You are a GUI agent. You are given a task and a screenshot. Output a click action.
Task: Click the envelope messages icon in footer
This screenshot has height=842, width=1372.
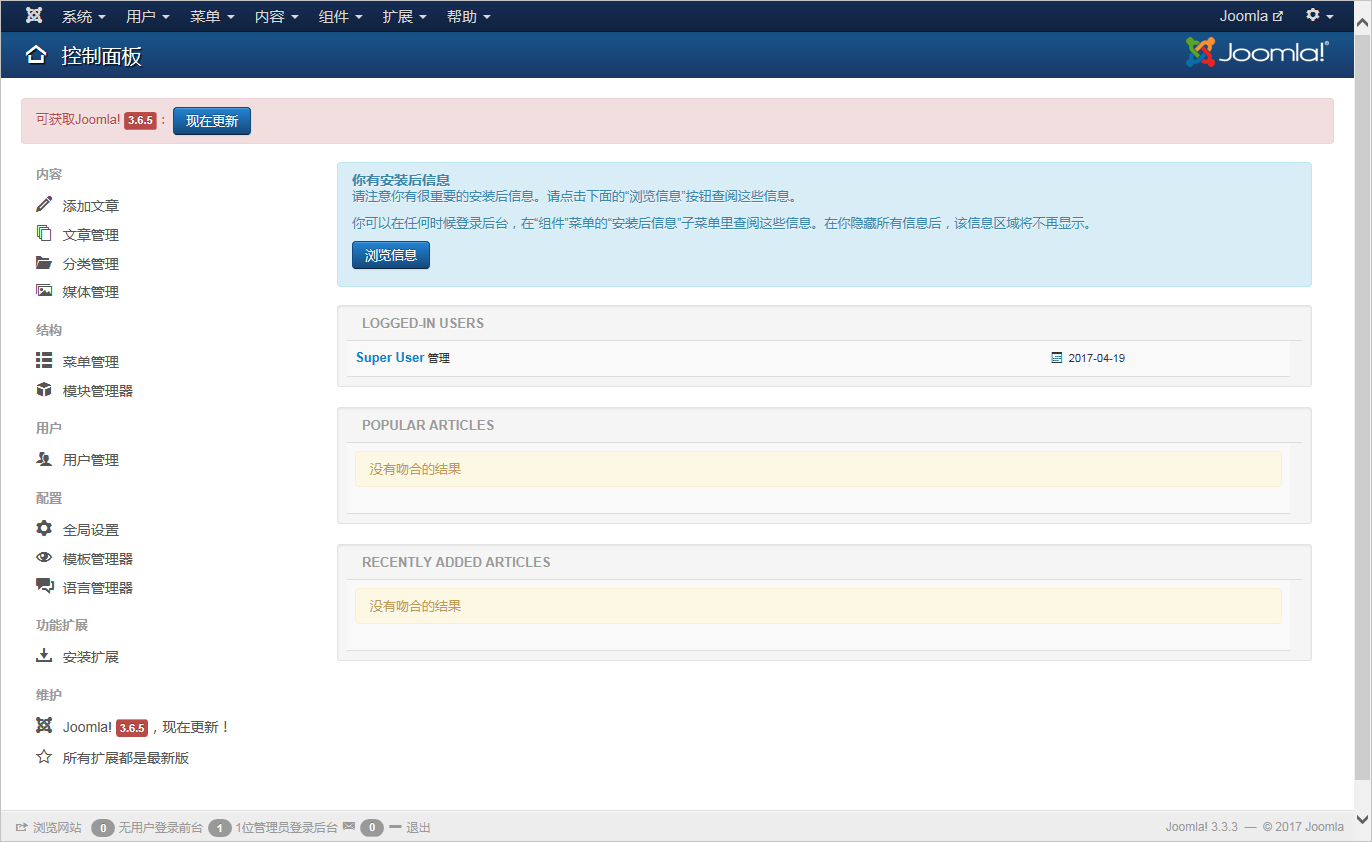349,826
